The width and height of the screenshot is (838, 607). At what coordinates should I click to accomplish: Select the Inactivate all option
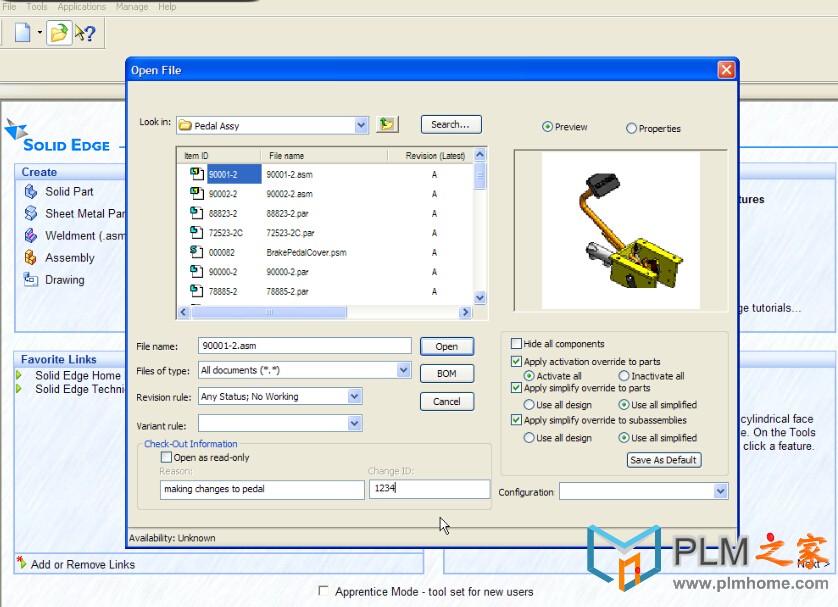coord(624,376)
